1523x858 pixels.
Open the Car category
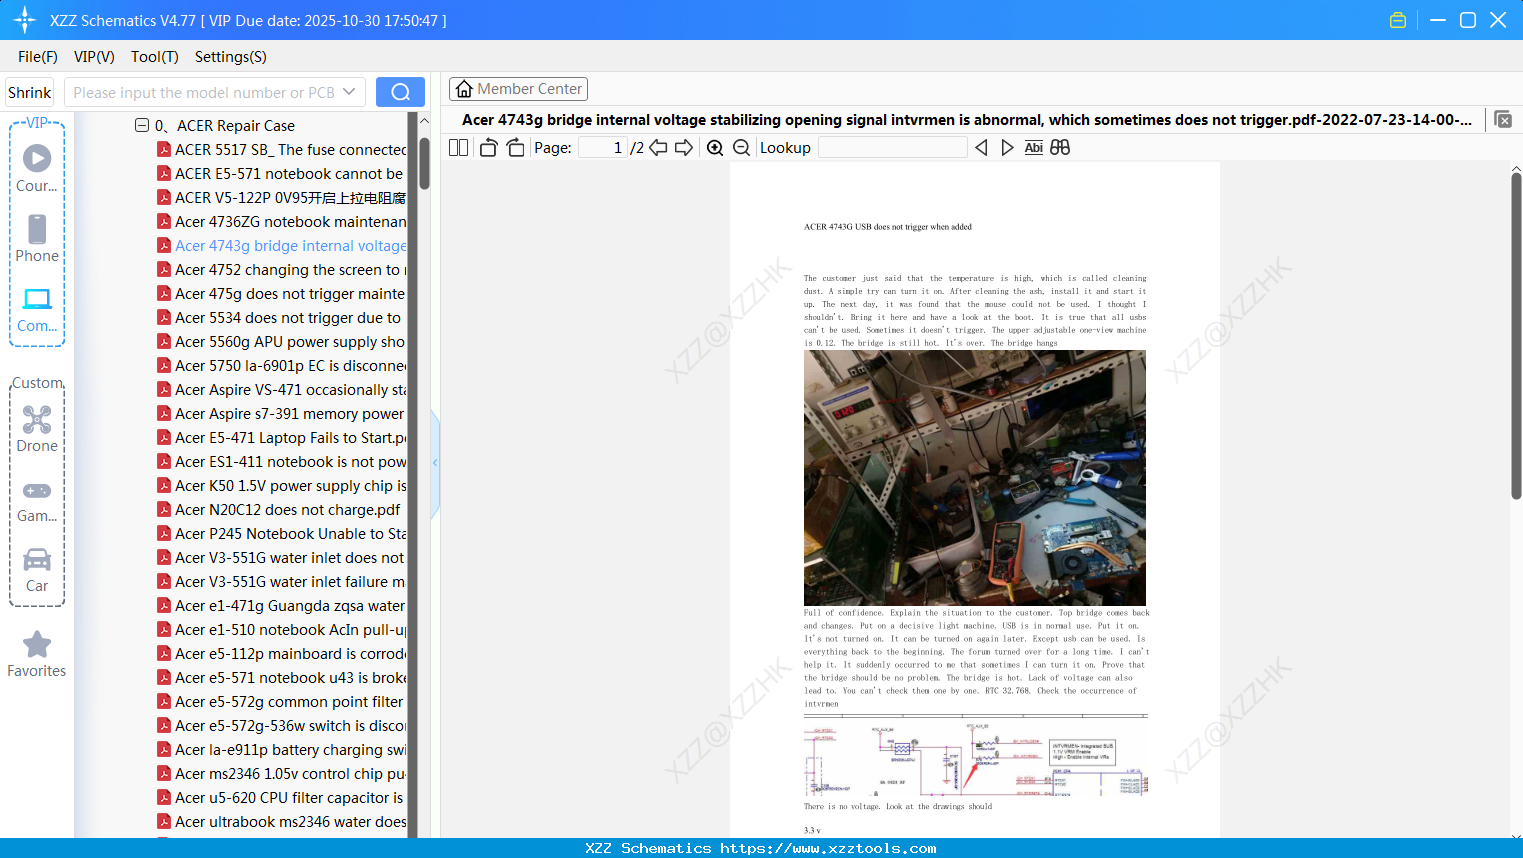[37, 570]
